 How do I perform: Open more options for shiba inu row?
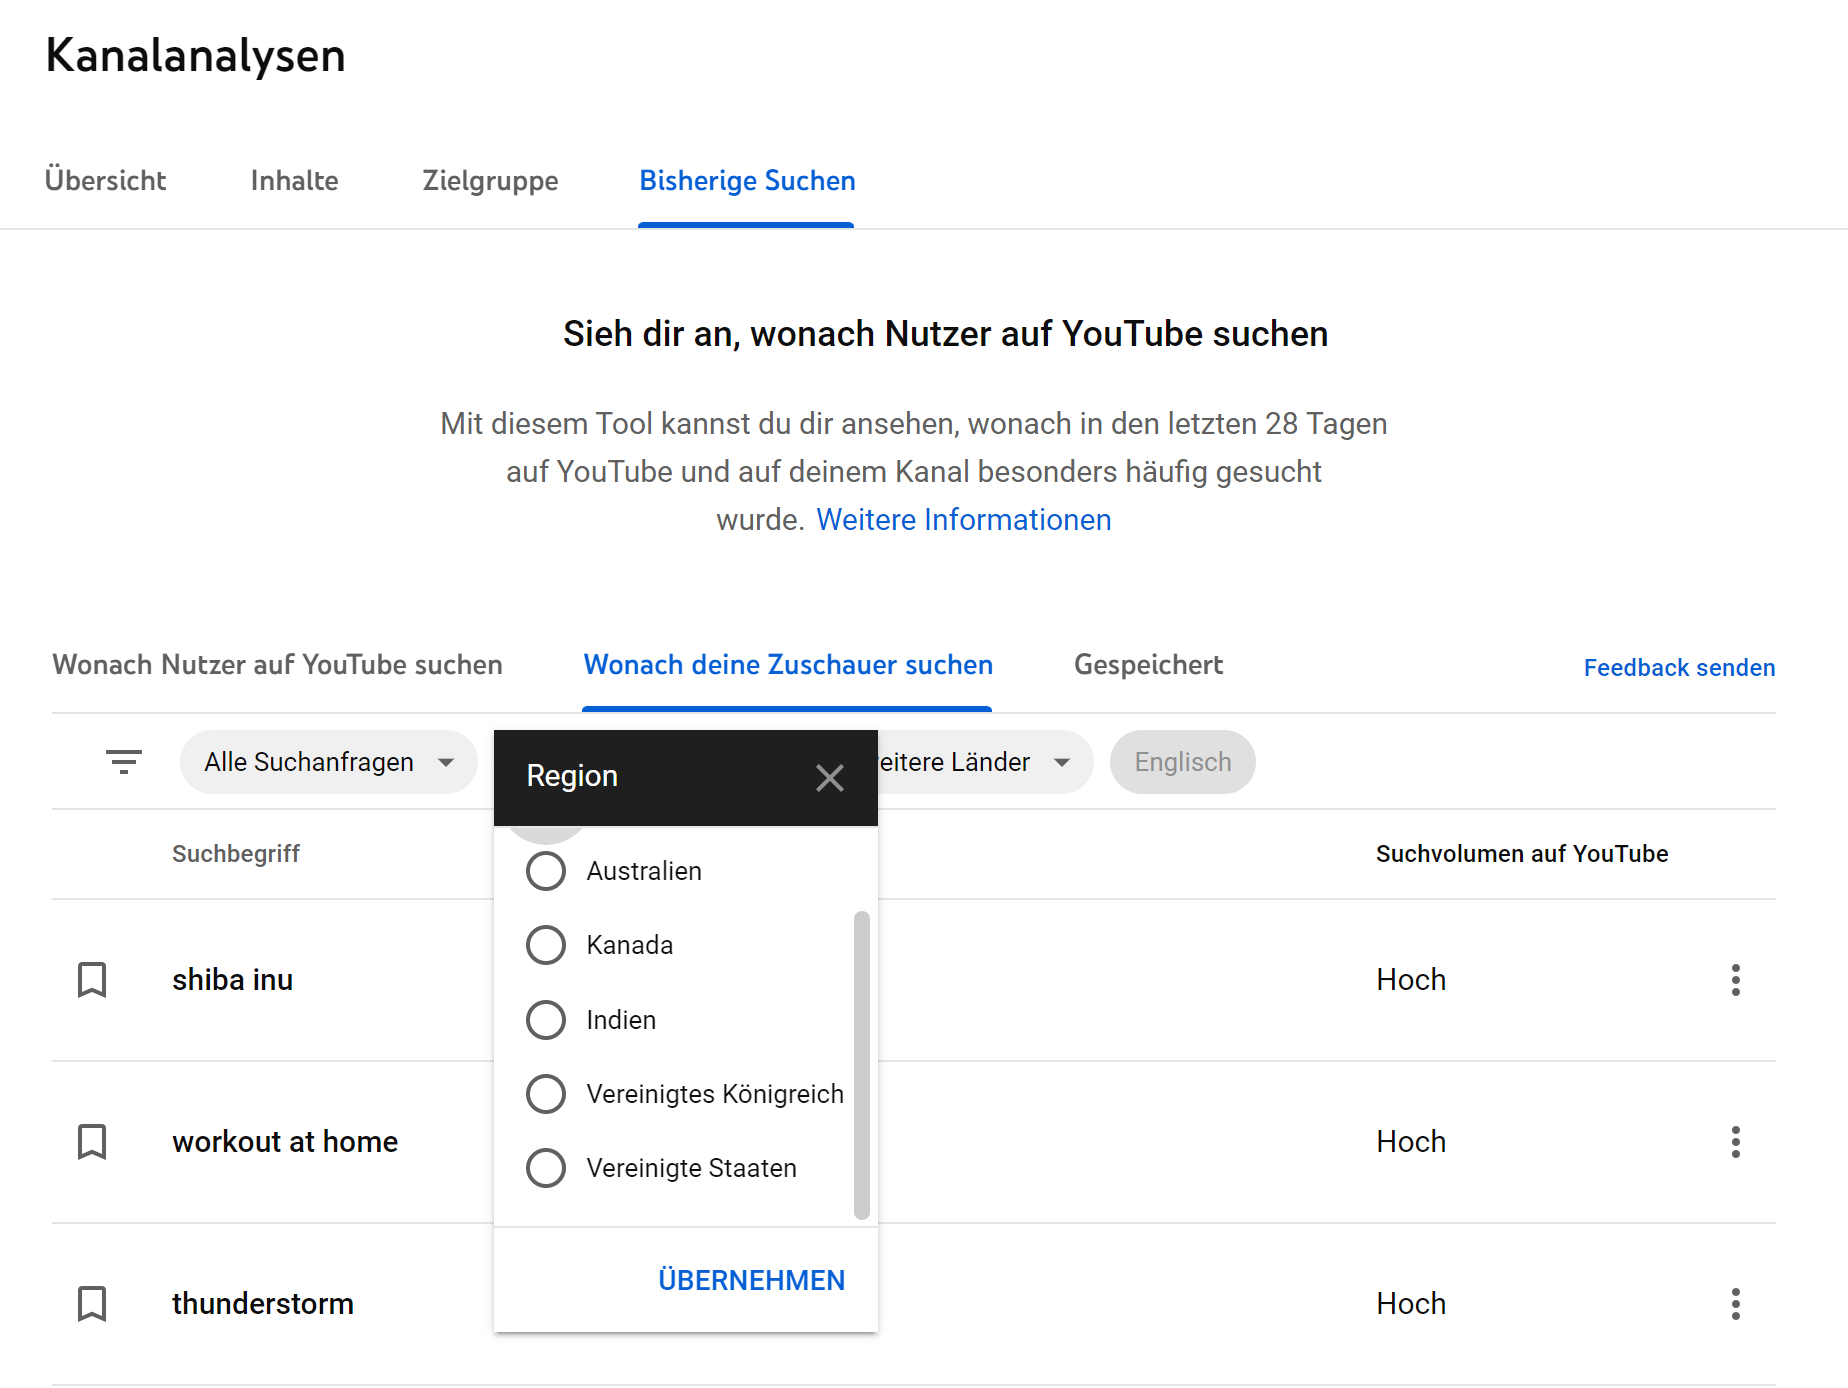pos(1735,980)
